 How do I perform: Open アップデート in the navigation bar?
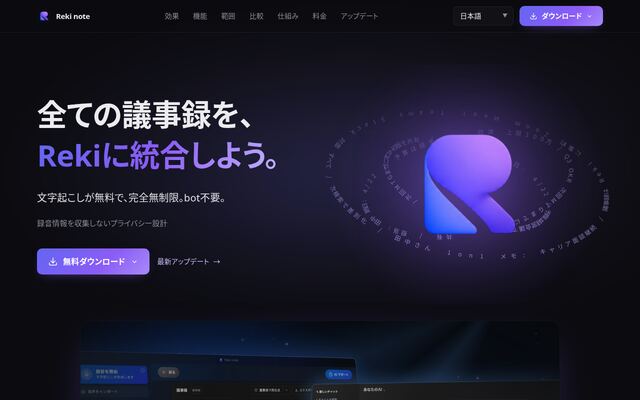click(359, 16)
